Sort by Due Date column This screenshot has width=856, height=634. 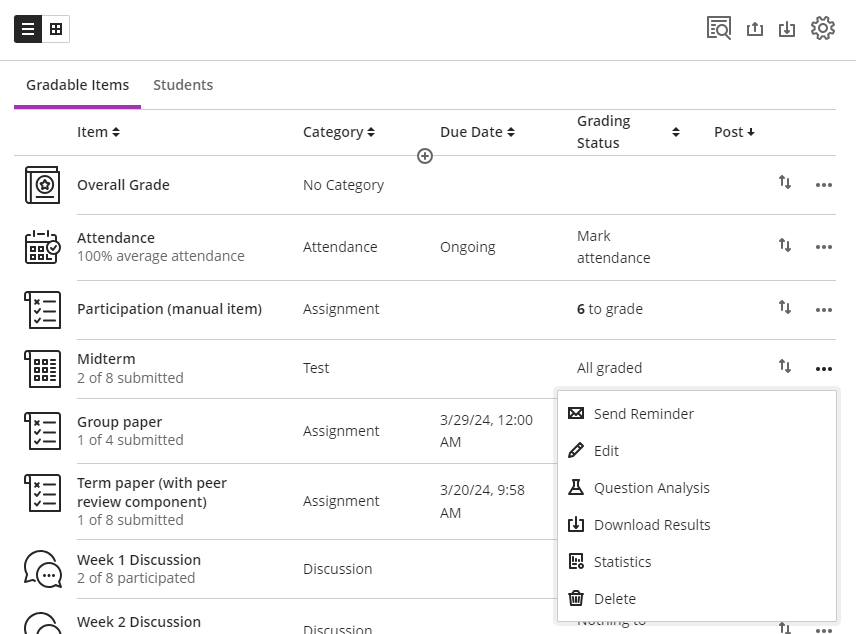point(477,132)
